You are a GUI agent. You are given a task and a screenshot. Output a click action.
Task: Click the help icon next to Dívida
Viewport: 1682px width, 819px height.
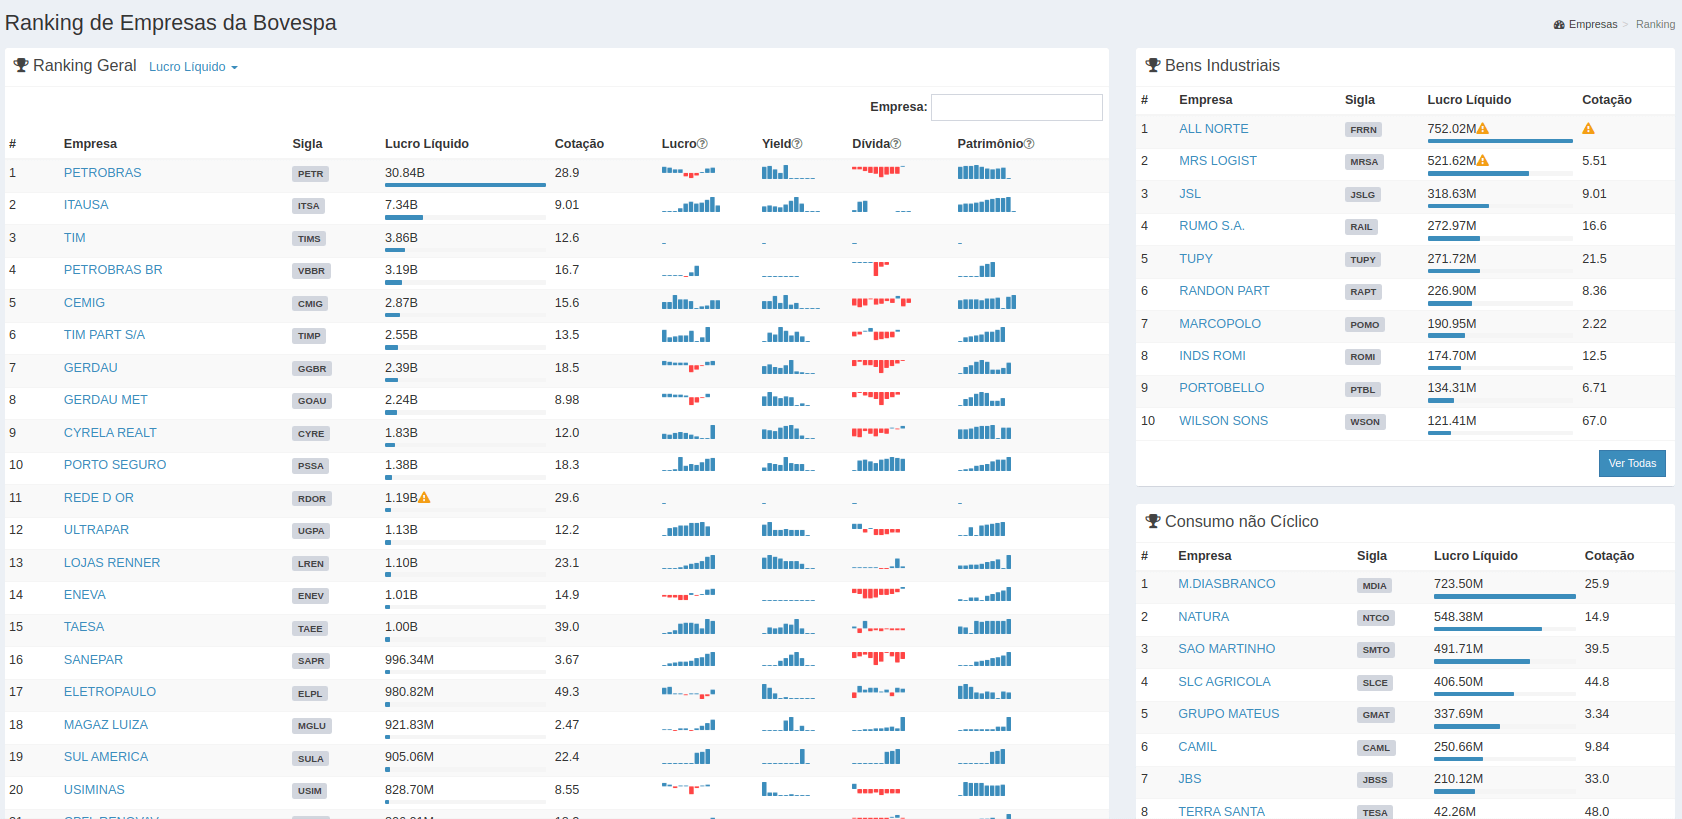tap(896, 144)
